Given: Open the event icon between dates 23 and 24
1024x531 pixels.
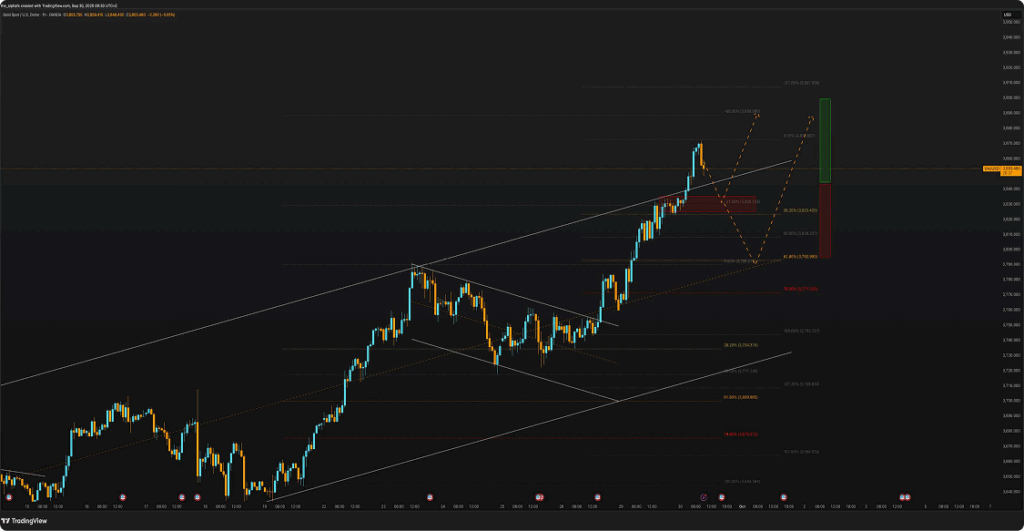Looking at the screenshot, I should [x=429, y=497].
